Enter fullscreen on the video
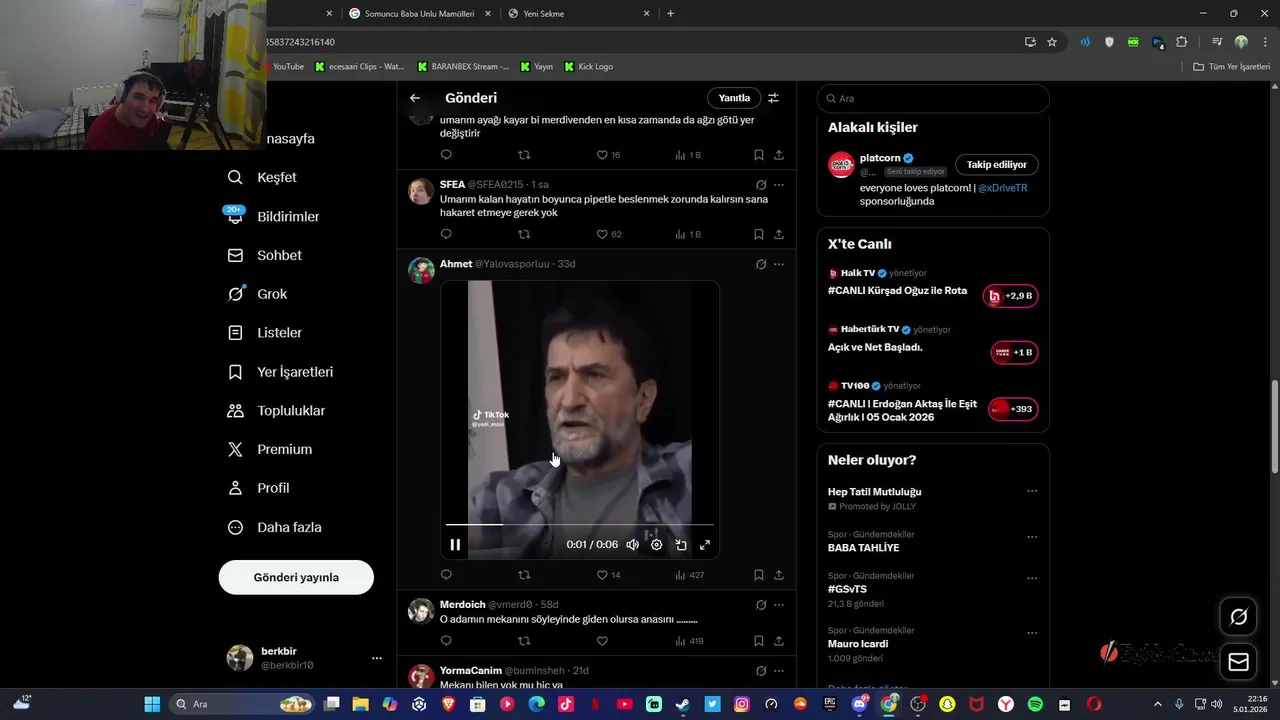This screenshot has width=1280, height=720. pyautogui.click(x=705, y=545)
